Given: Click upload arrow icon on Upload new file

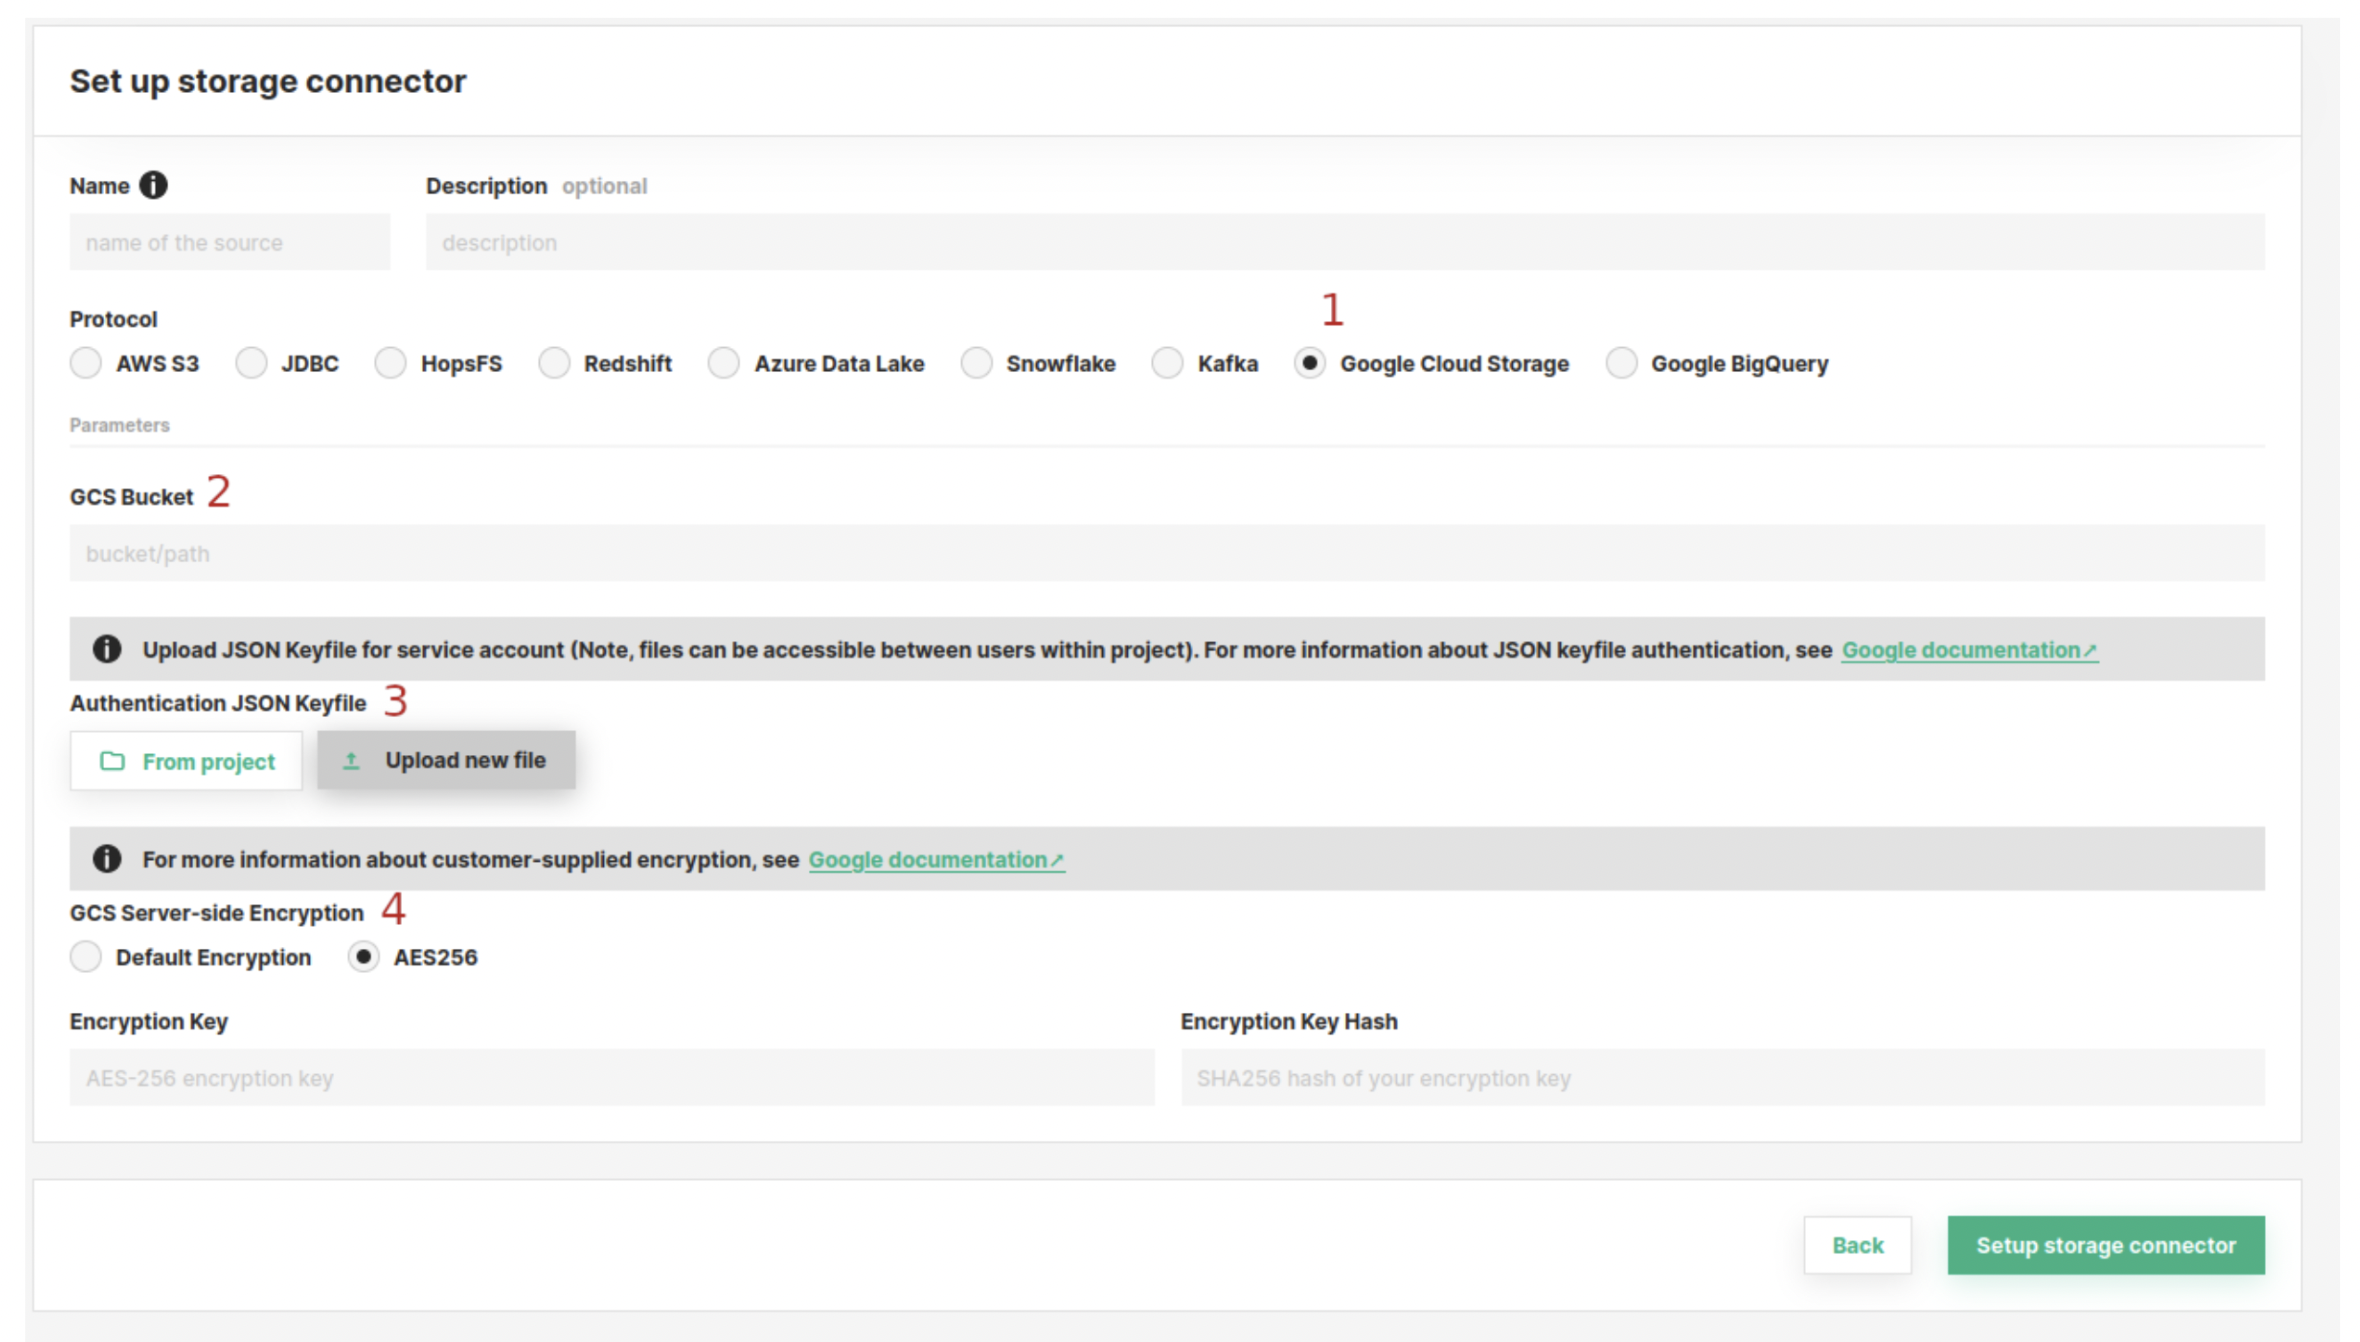Looking at the screenshot, I should 351,761.
